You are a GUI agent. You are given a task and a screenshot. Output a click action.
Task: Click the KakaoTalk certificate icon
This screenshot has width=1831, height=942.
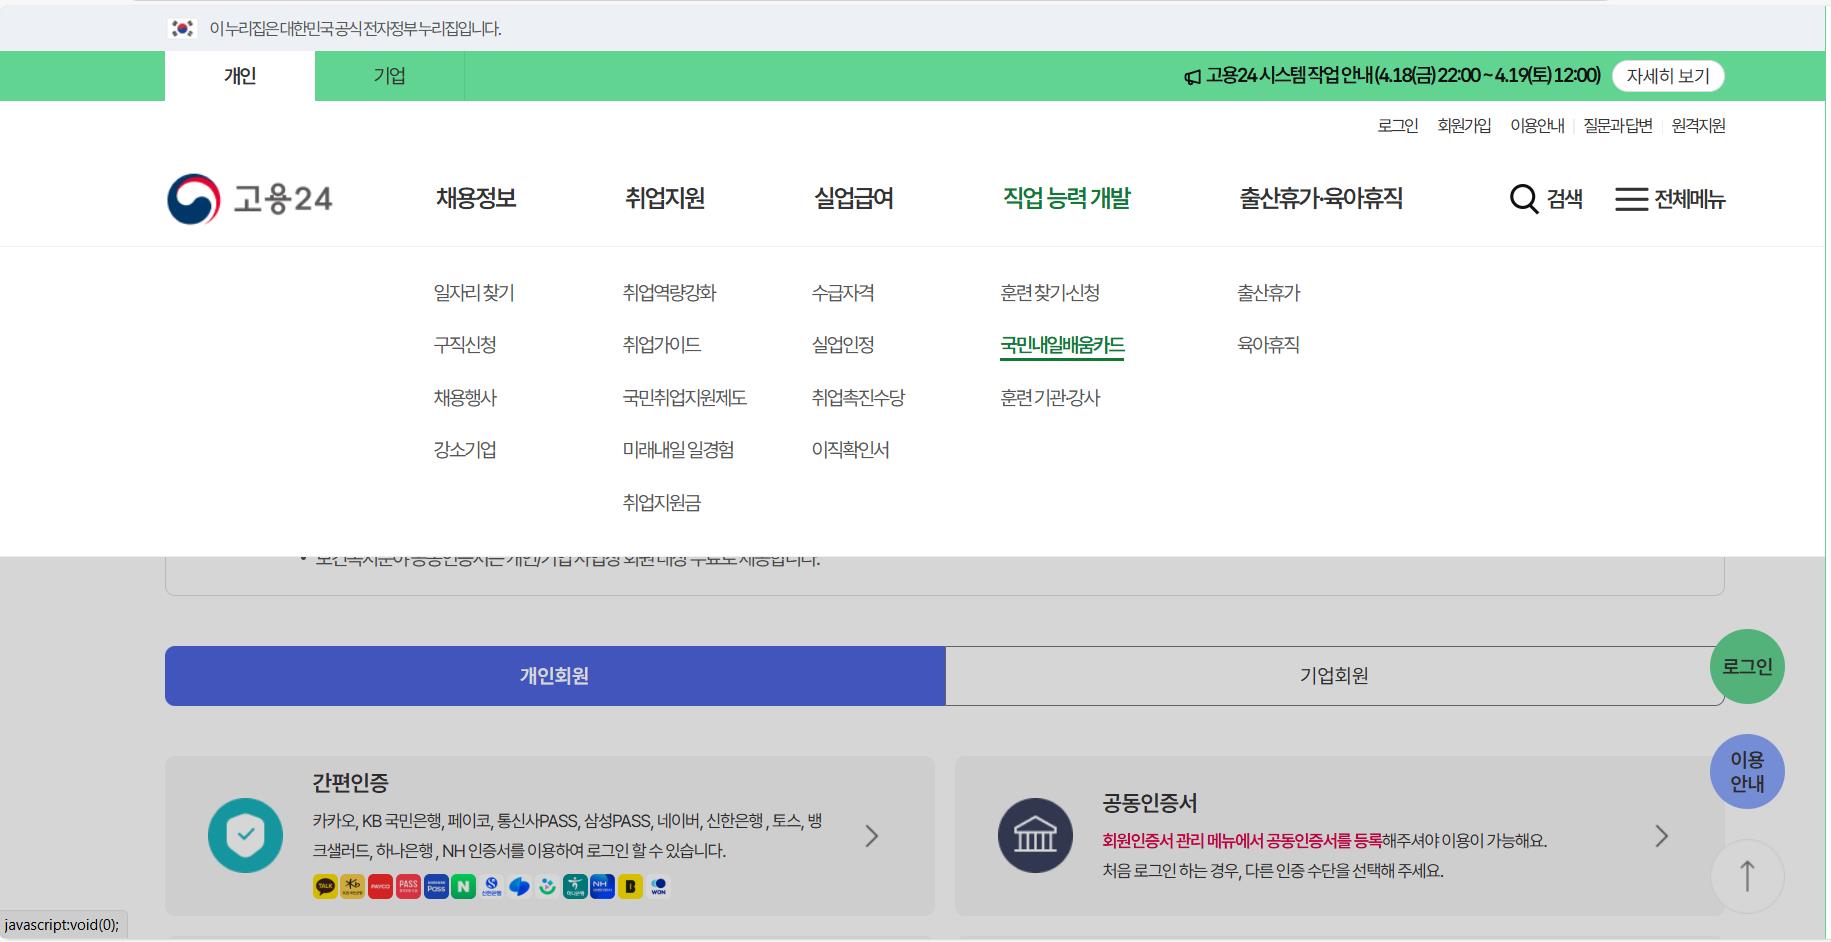[325, 886]
